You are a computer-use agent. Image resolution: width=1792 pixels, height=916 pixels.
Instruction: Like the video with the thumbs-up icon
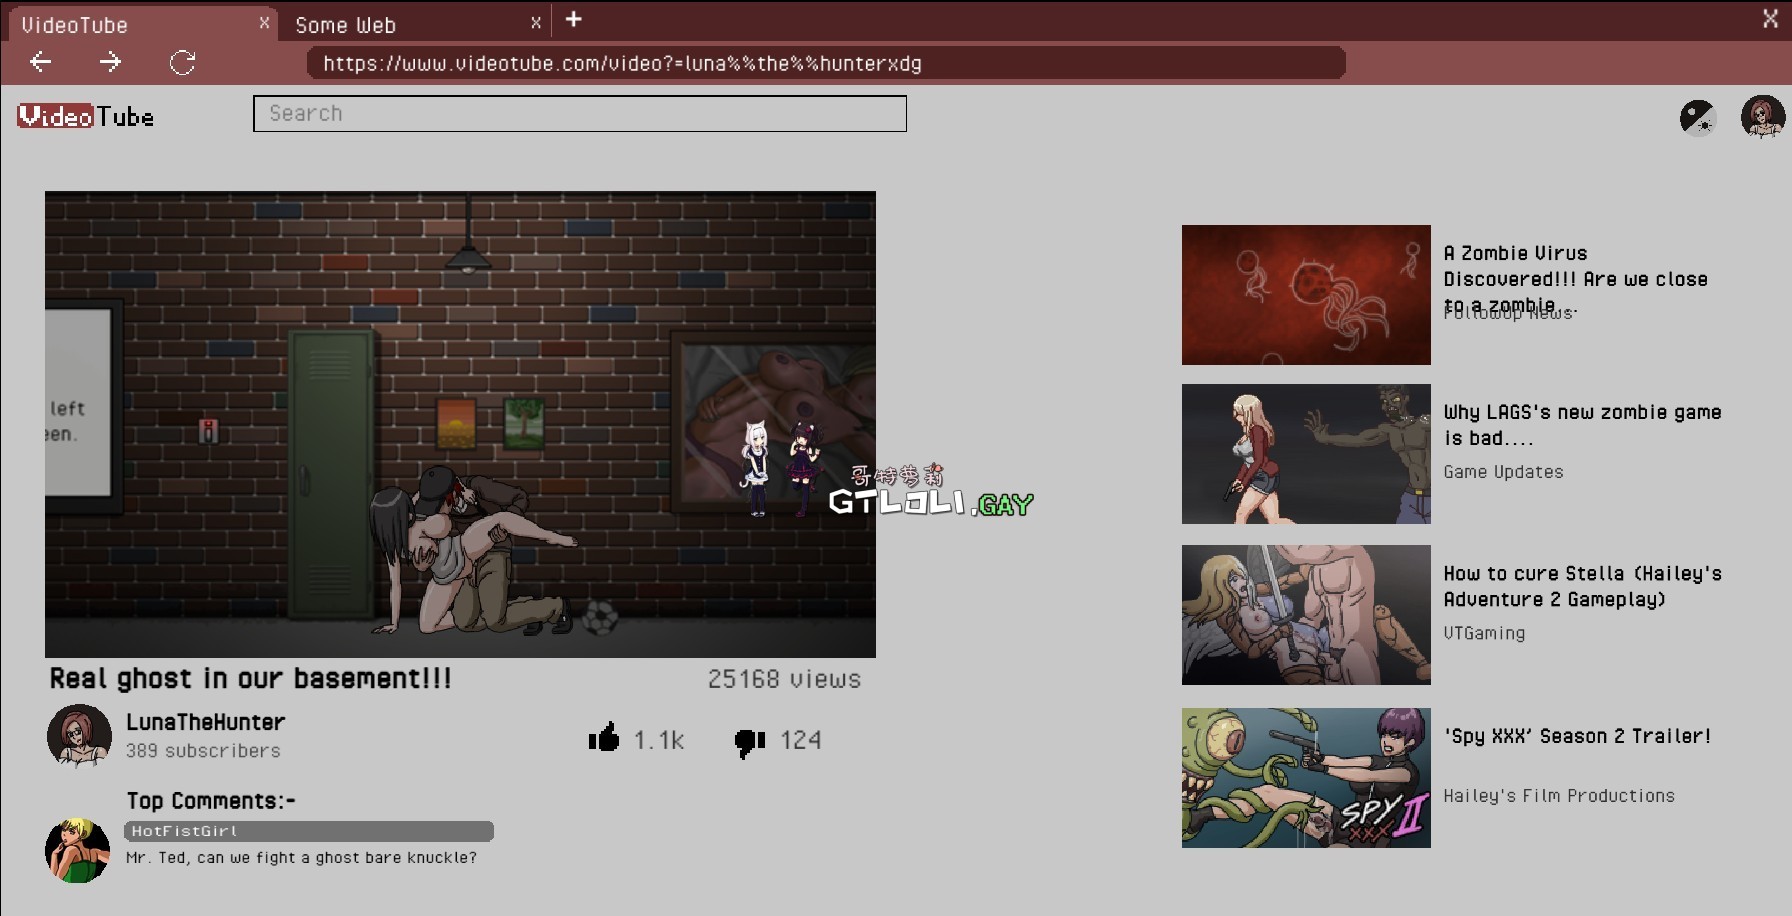click(x=604, y=738)
